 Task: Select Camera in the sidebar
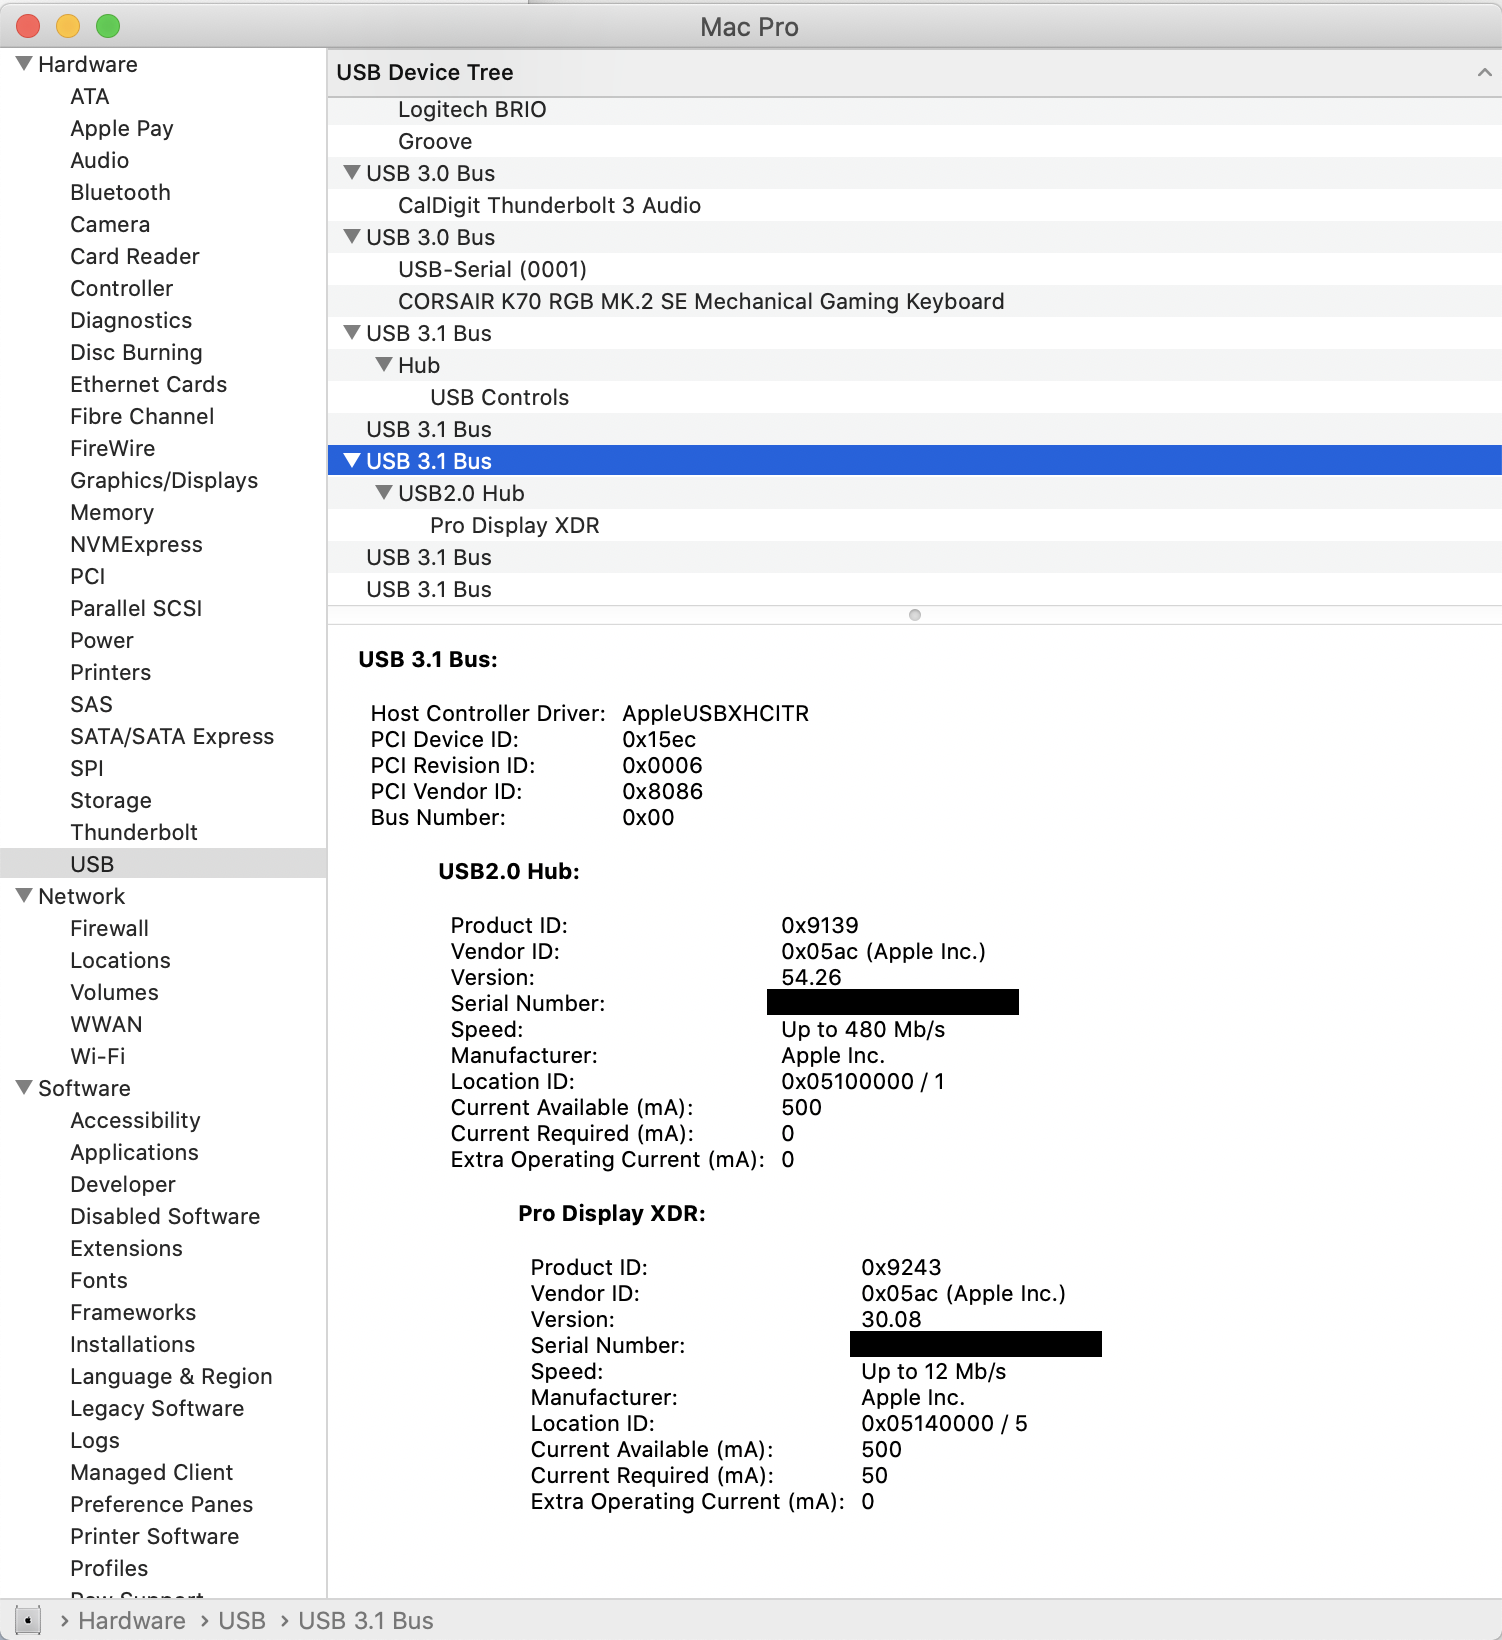[x=110, y=225]
